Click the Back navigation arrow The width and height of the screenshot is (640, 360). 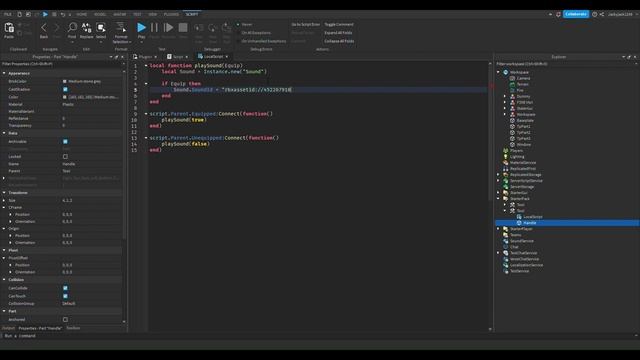pos(44,27)
